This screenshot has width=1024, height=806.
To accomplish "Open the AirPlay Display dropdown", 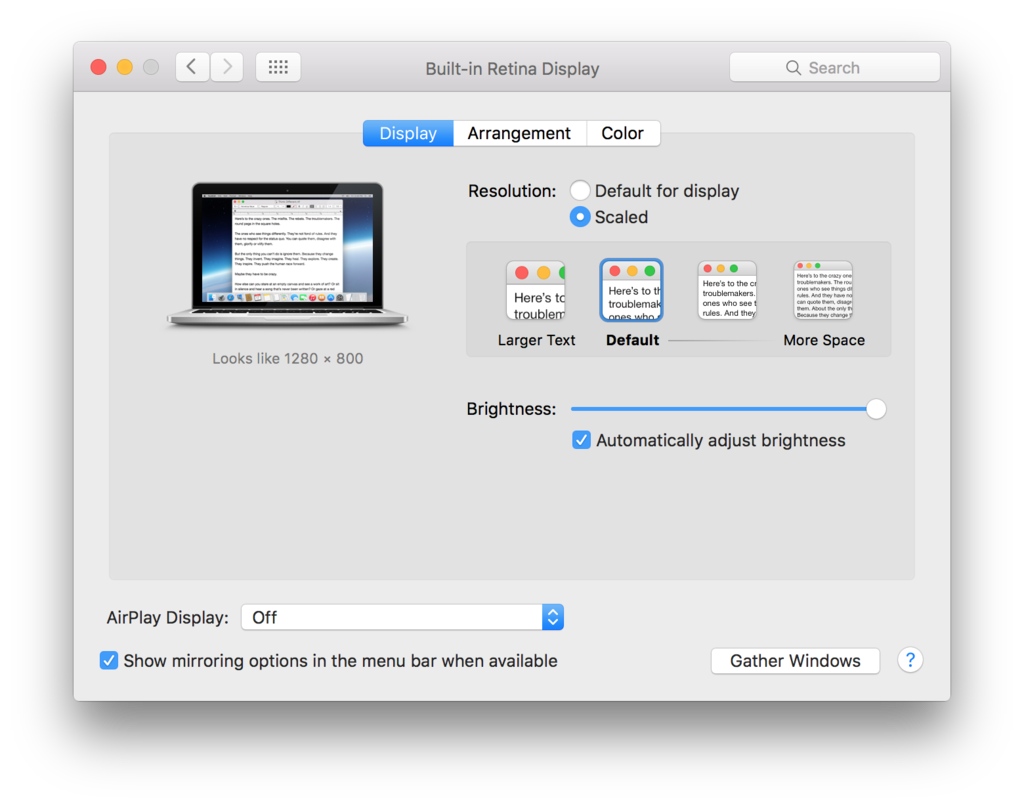I will pos(402,617).
